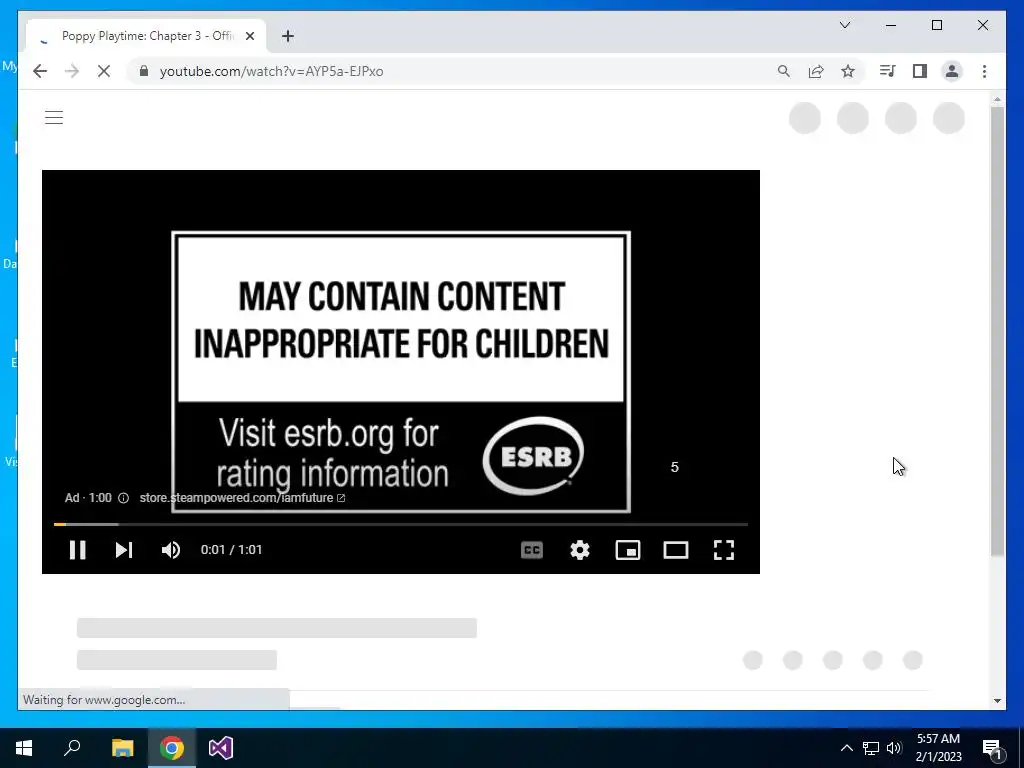Expand the tab search chevron
This screenshot has height=768, width=1024.
(845, 25)
